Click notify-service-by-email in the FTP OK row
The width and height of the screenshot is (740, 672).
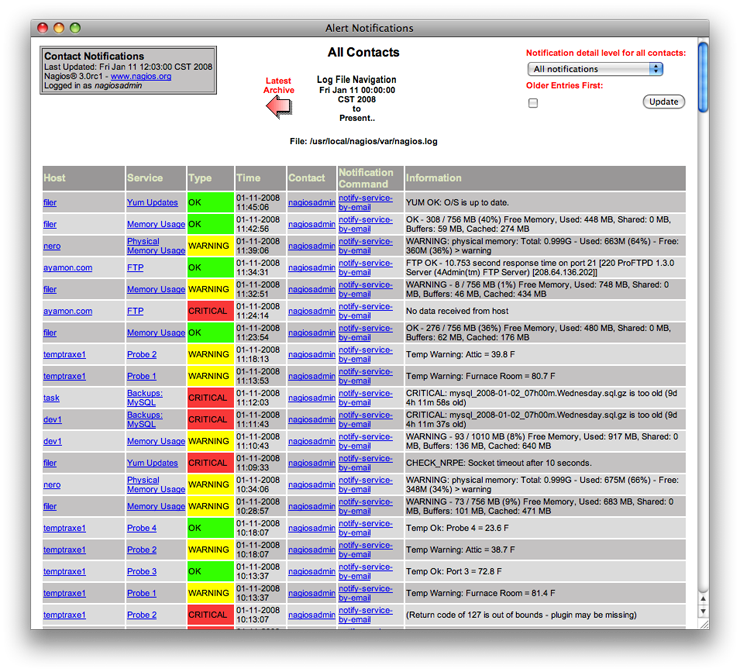point(366,267)
